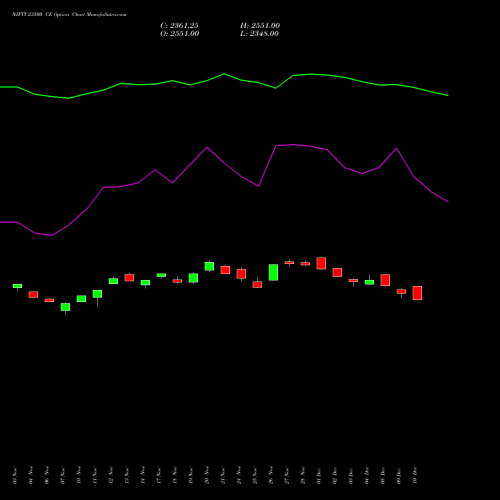
Task: Select the close value 'C: 2361.25'
Action: click(x=179, y=26)
